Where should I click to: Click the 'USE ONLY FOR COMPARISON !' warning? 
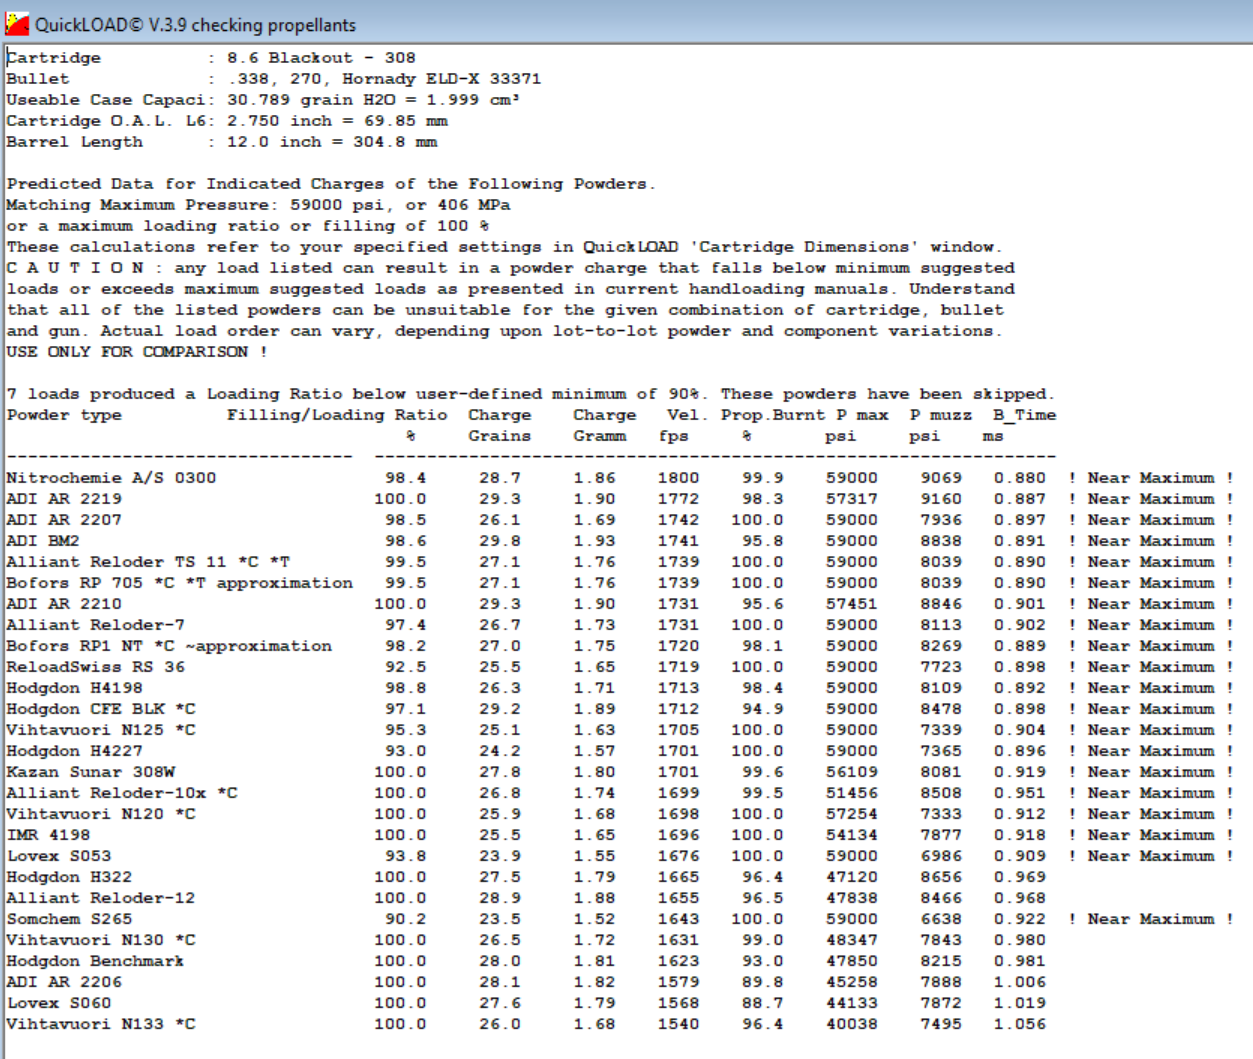coord(137,352)
